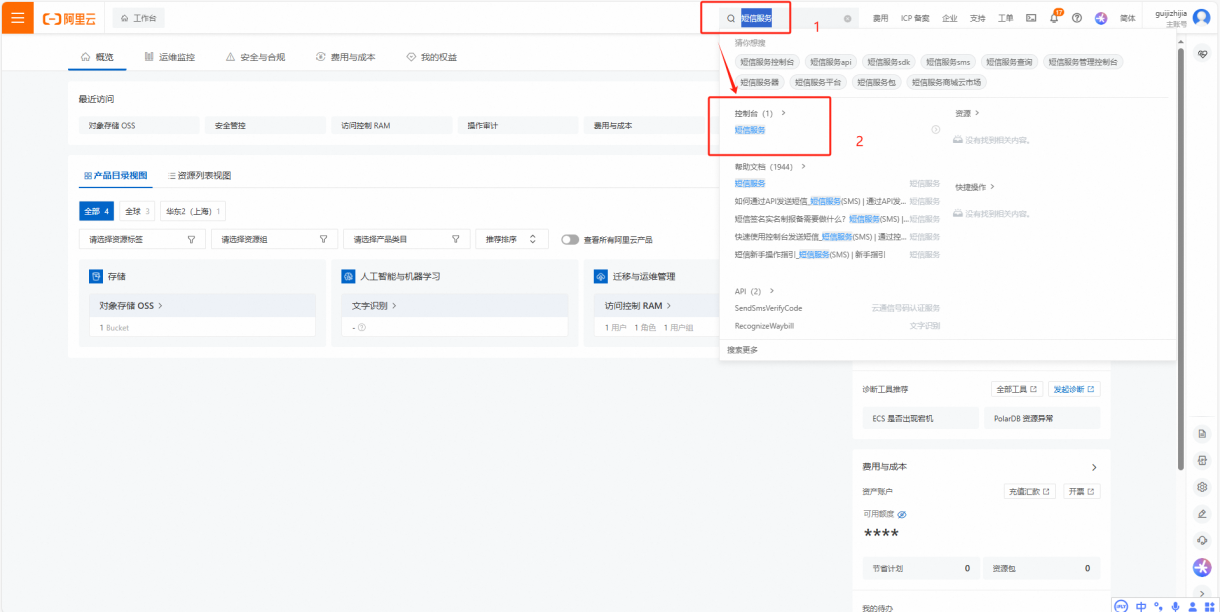This screenshot has width=1220, height=612.
Task: Click 开票 button
Action: 1081,491
